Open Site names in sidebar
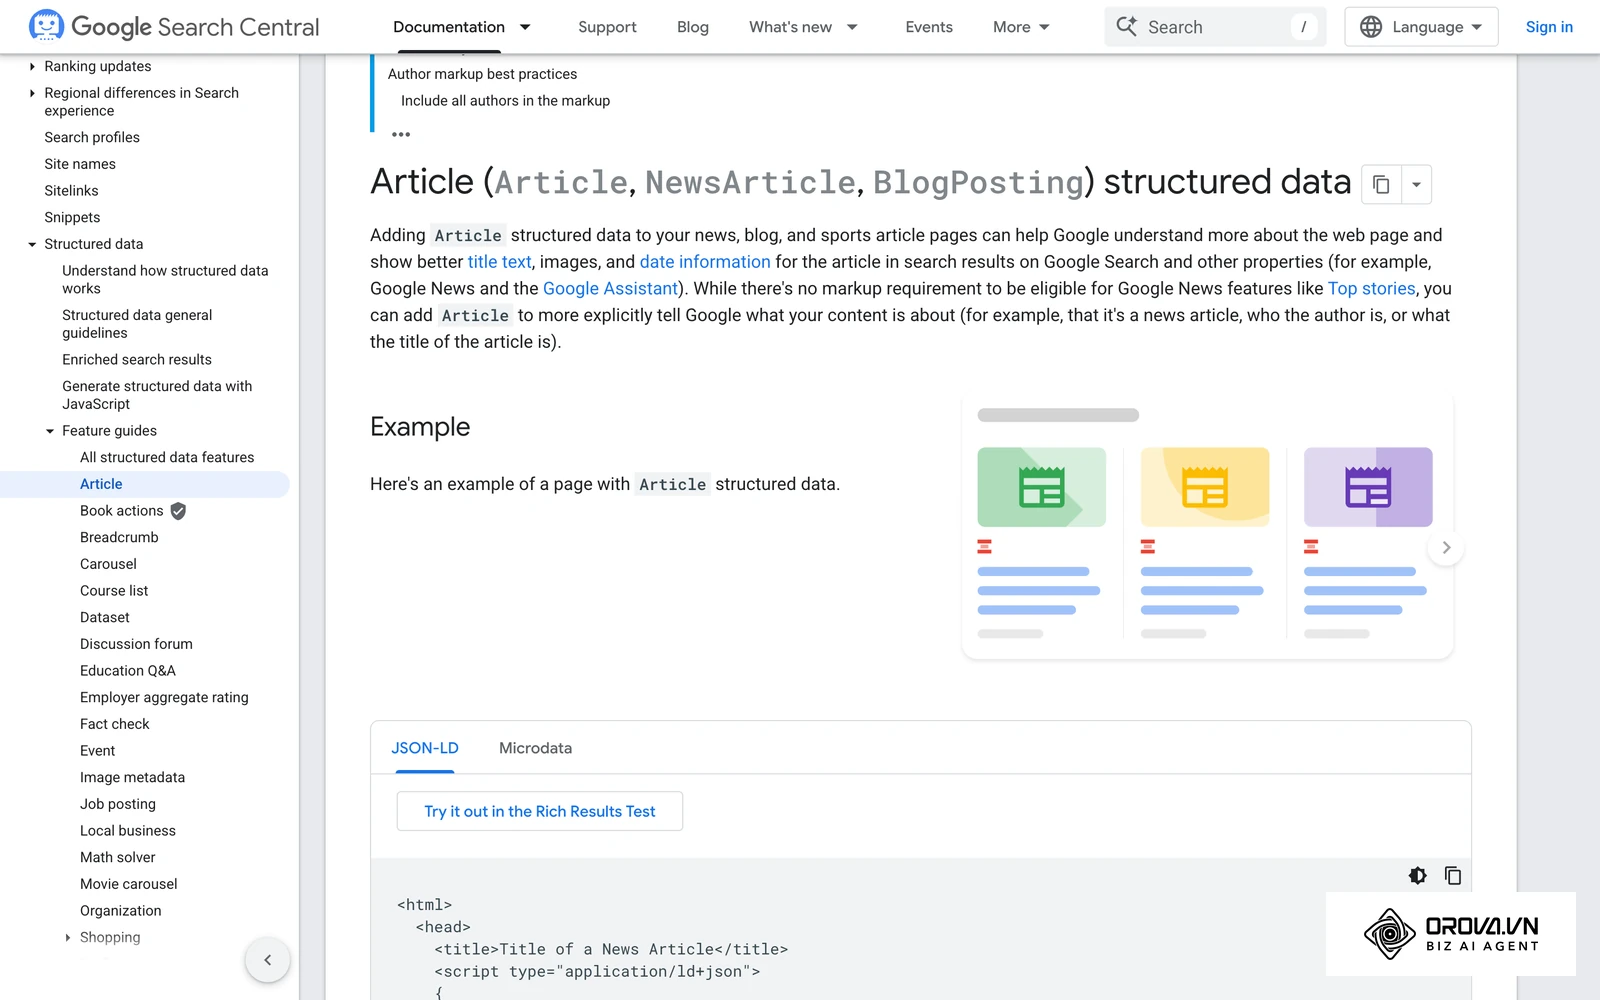The width and height of the screenshot is (1600, 1000). [x=80, y=164]
